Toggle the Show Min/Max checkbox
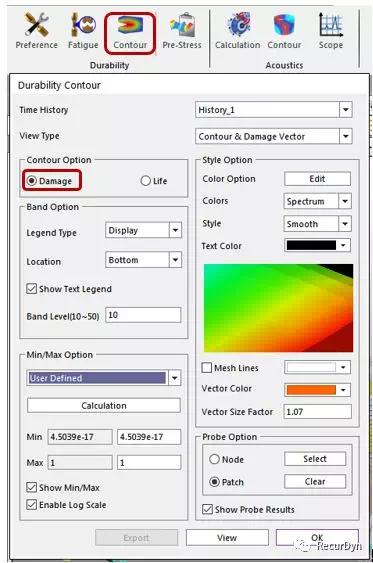373x563 pixels. (32, 487)
